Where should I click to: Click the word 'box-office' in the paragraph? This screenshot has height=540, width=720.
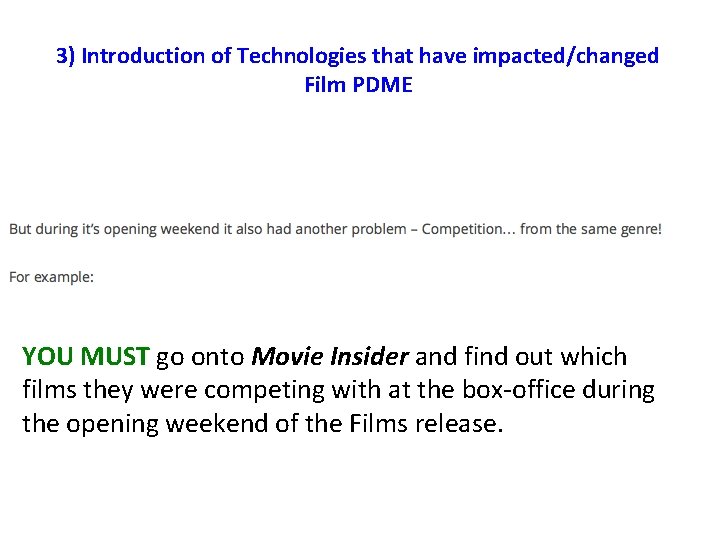click(486, 390)
